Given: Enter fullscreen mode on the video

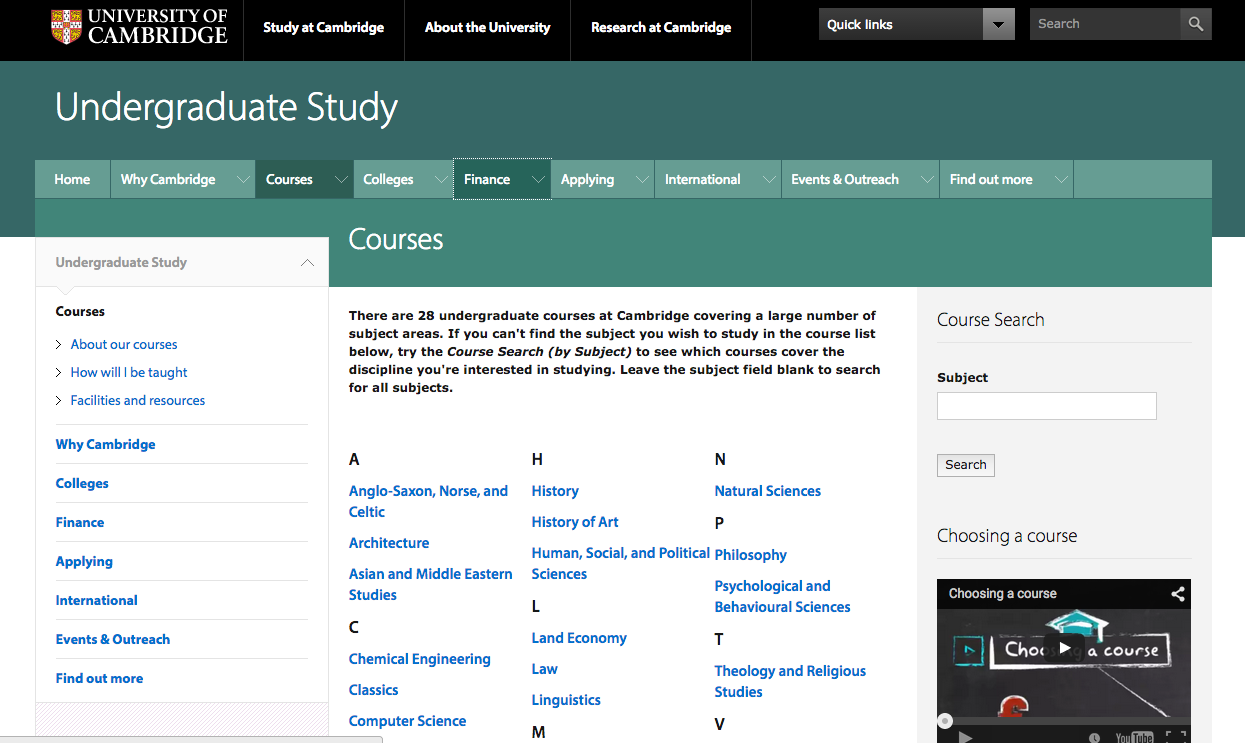Looking at the screenshot, I should [x=1176, y=737].
